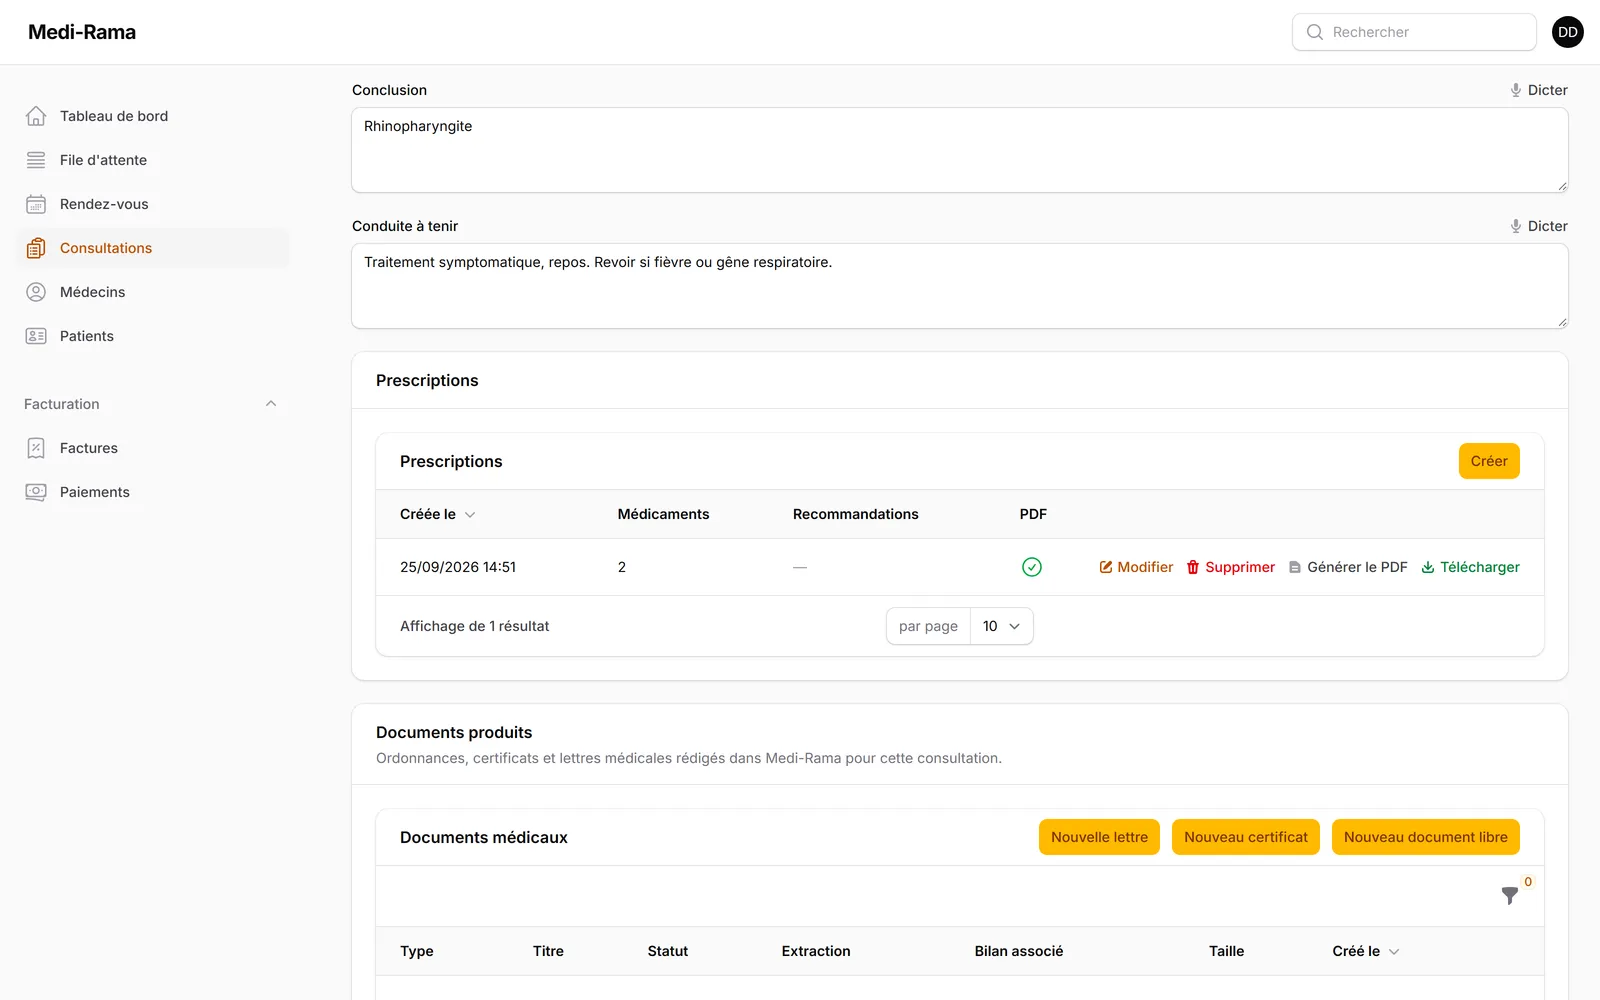Open Tableau de bord home icon
The width and height of the screenshot is (1600, 1000).
pos(36,116)
